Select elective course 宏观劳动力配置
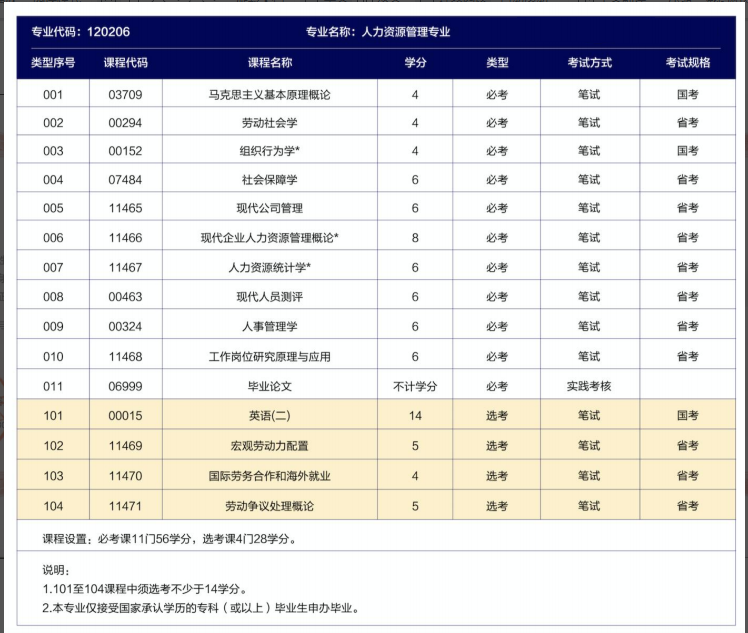Screen dimensions: 748x633 click(270, 446)
